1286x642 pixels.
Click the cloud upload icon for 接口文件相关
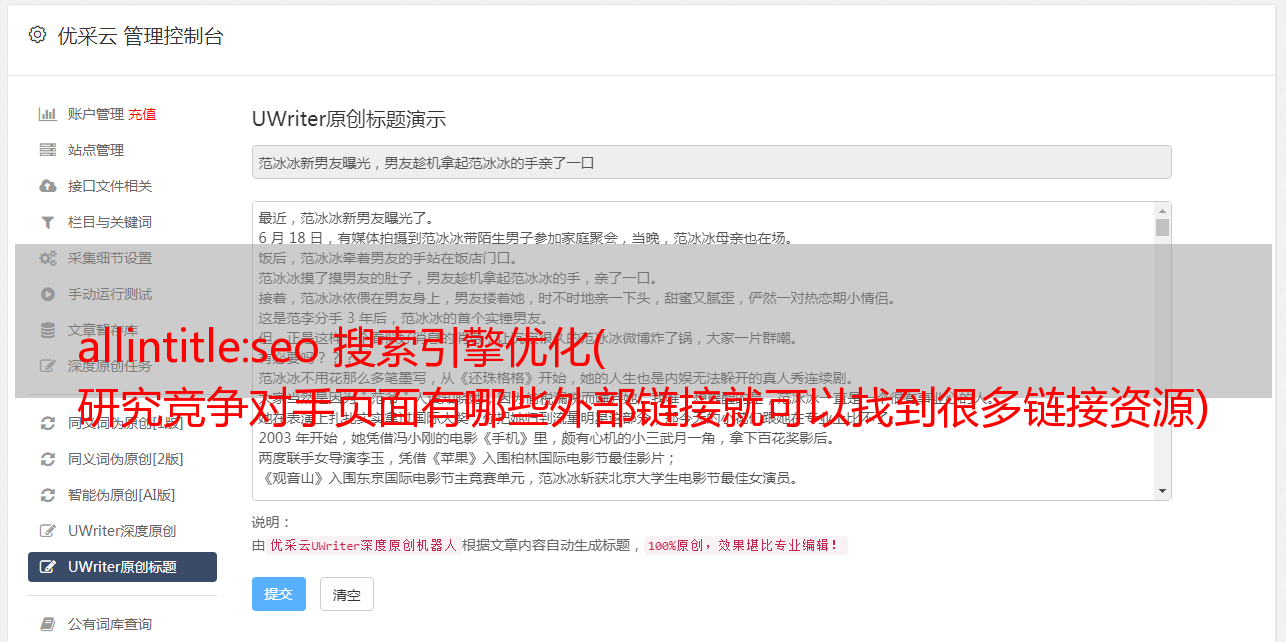tap(47, 186)
